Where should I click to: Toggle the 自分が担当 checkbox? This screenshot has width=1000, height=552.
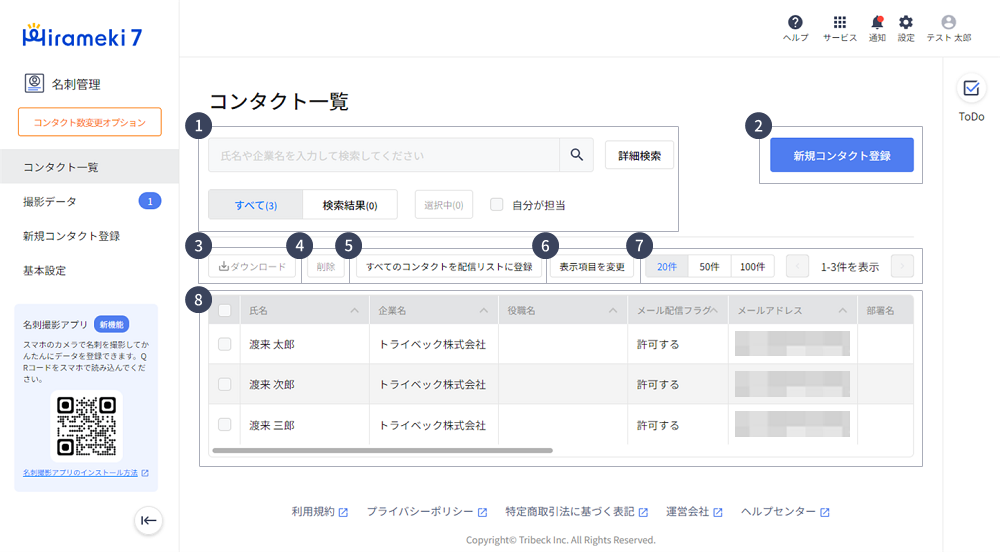point(496,205)
